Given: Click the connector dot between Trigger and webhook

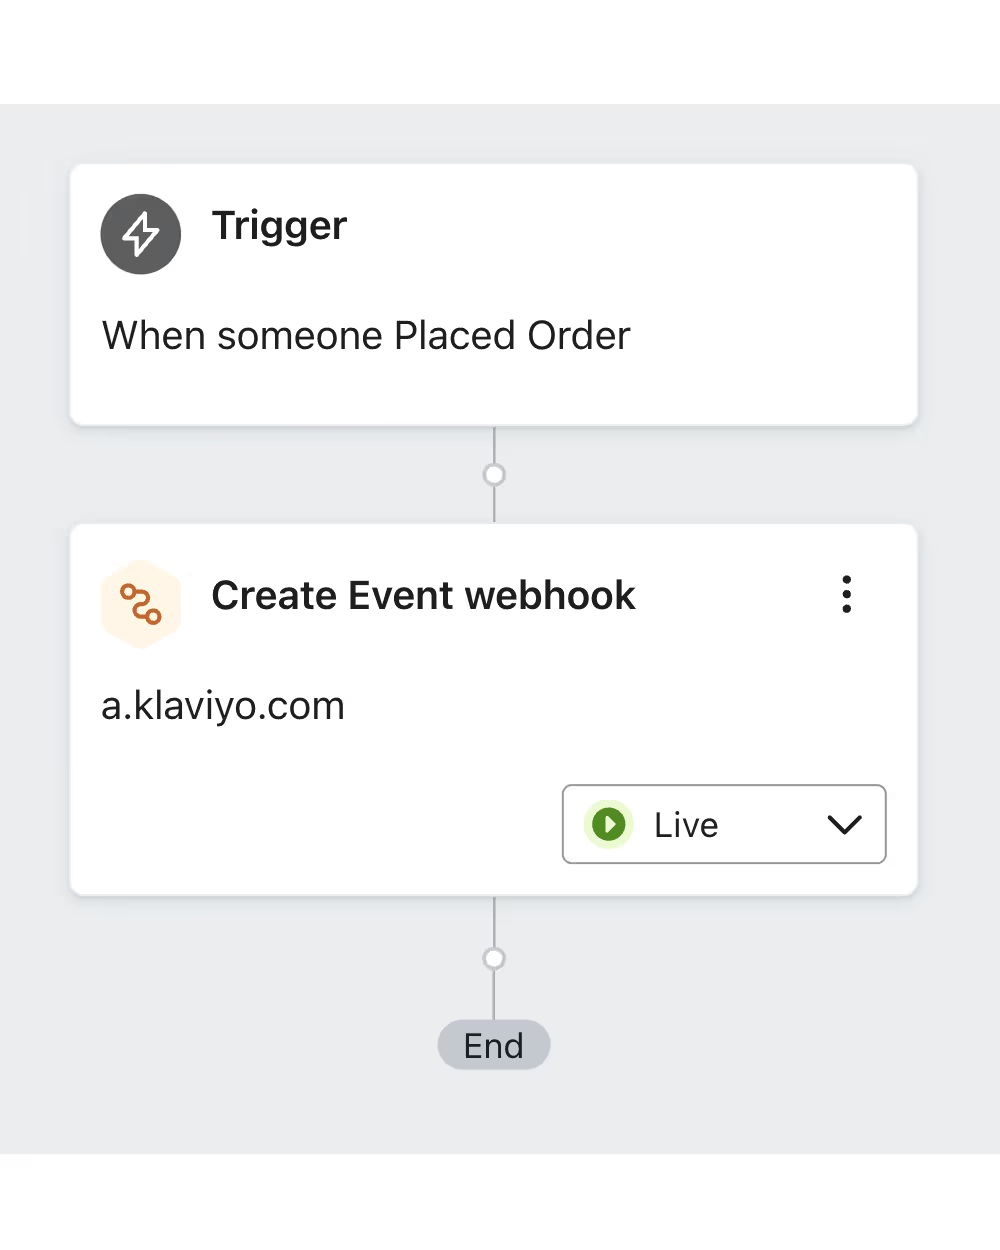Looking at the screenshot, I should [494, 473].
